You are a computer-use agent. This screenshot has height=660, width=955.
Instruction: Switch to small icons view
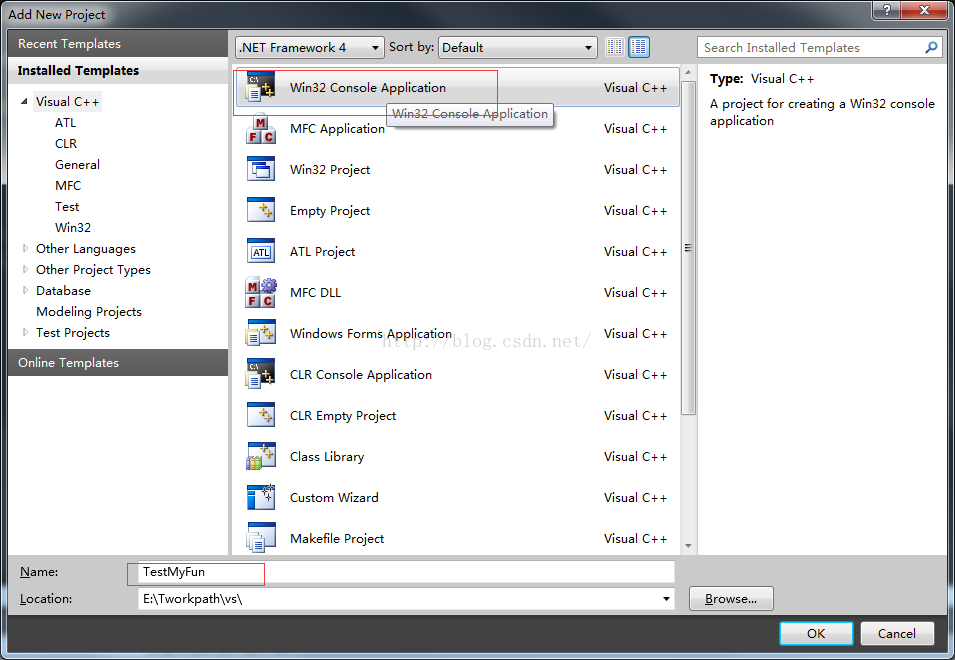615,47
